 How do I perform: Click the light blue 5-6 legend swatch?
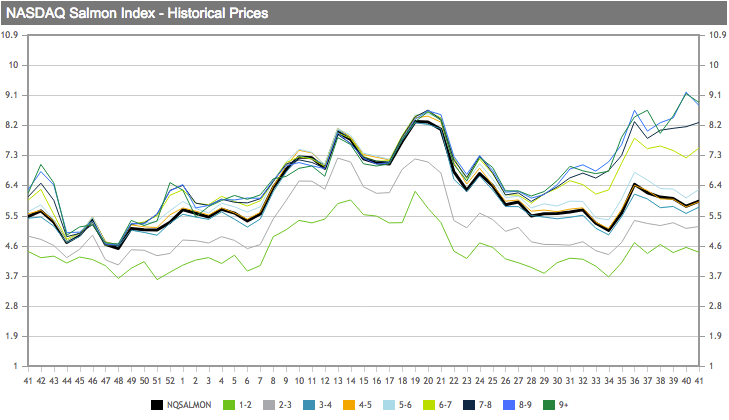tap(389, 405)
